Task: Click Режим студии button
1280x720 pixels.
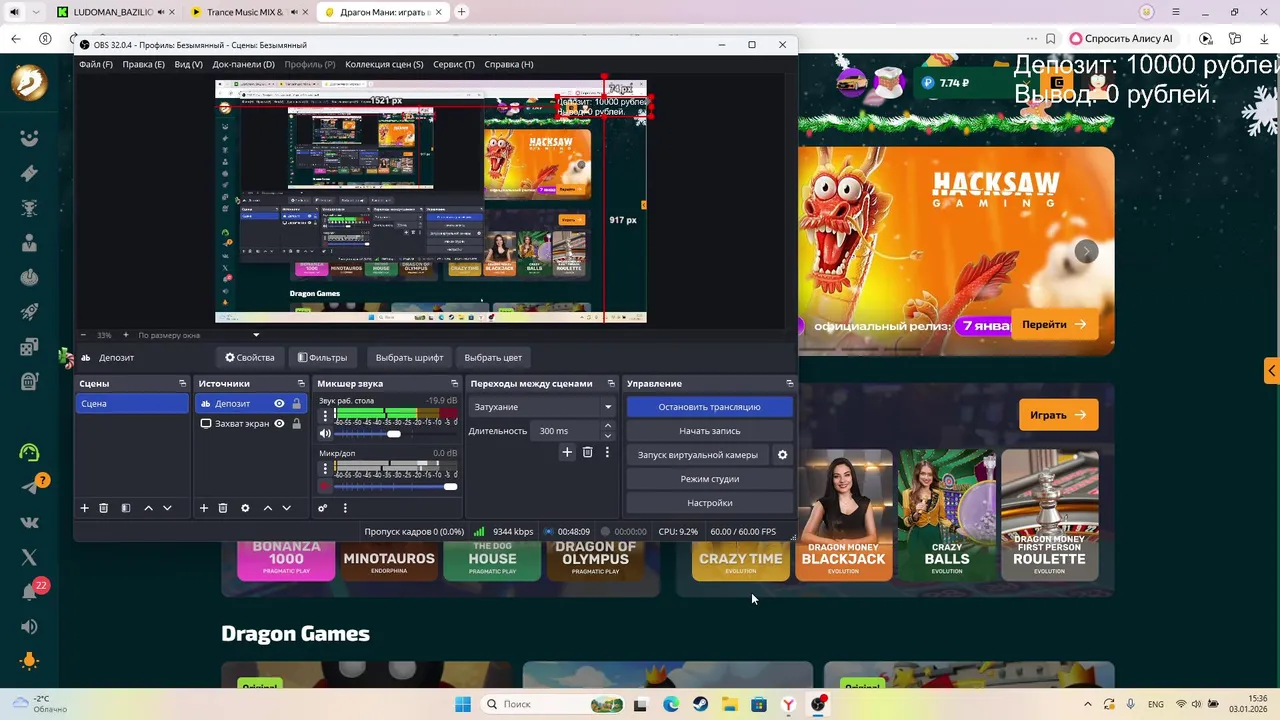Action: click(x=710, y=479)
